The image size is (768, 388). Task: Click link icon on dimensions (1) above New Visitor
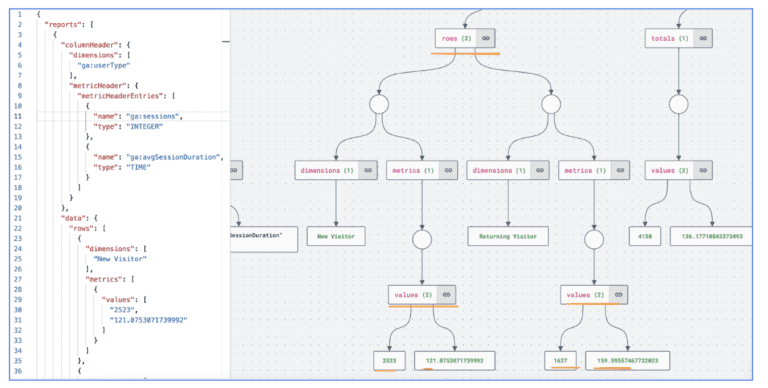point(368,170)
